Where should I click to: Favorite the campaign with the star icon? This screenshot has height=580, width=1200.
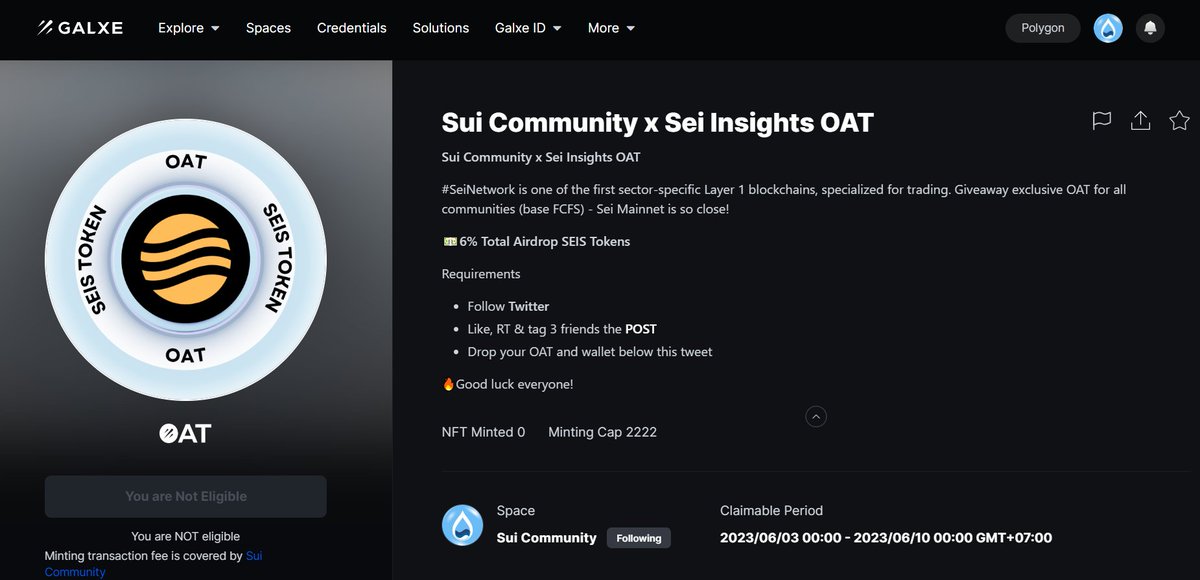click(x=1179, y=120)
